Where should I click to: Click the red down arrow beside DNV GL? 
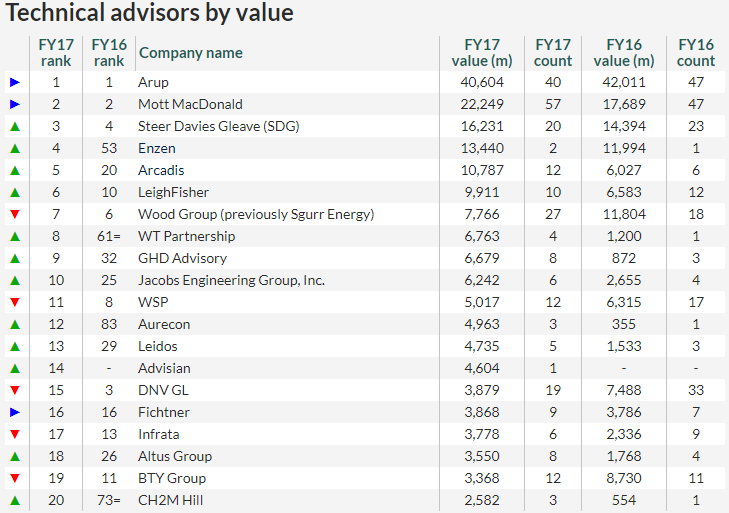pyautogui.click(x=14, y=390)
